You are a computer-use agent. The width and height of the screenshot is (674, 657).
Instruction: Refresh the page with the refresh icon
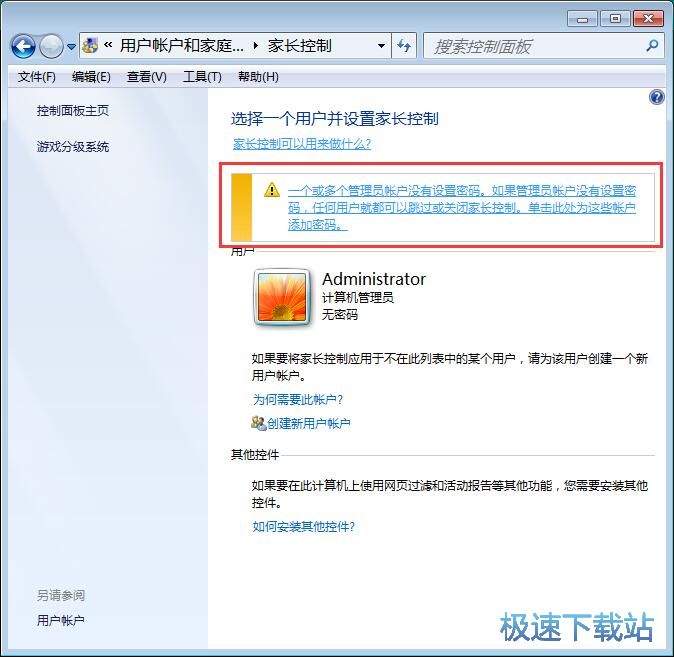(x=404, y=46)
